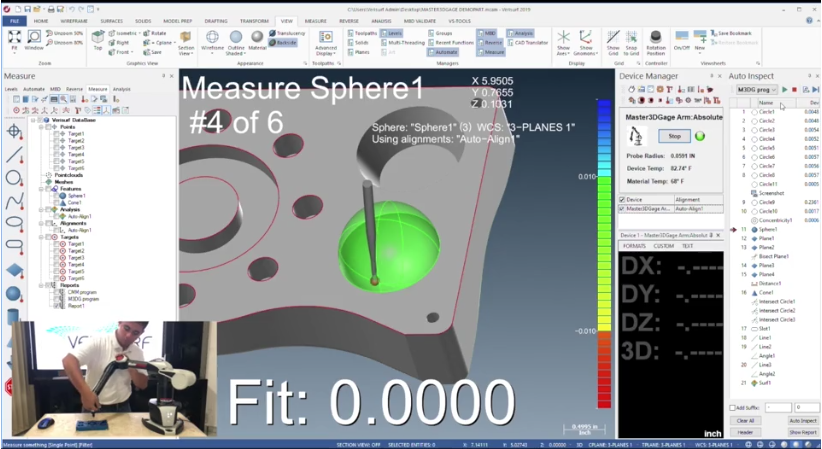The height and width of the screenshot is (449, 822).
Task: Switch to the Levels tab in Measure panel
Action: (x=11, y=89)
